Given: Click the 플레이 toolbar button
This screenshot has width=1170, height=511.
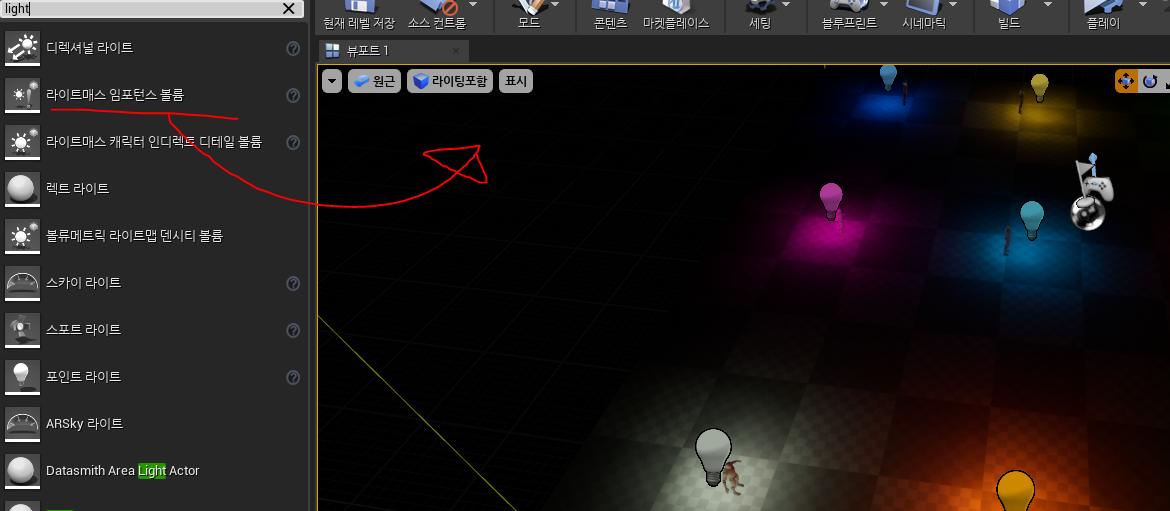Looking at the screenshot, I should (1105, 16).
